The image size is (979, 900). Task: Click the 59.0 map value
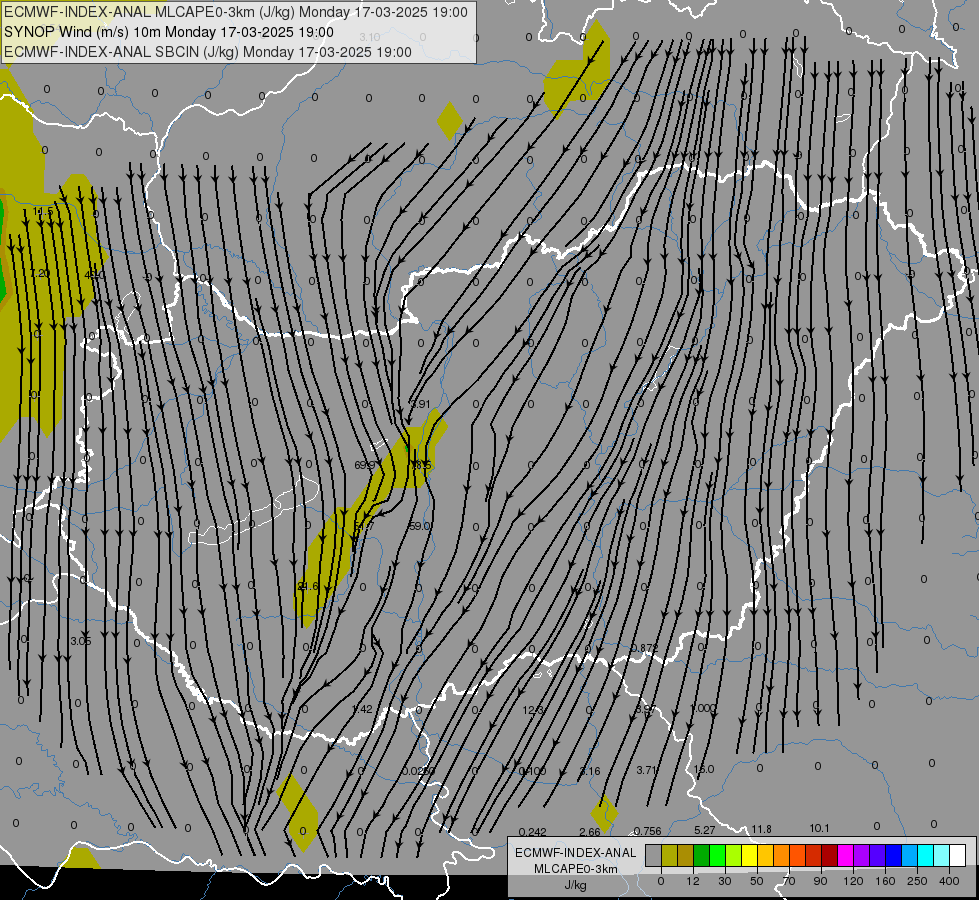(420, 527)
